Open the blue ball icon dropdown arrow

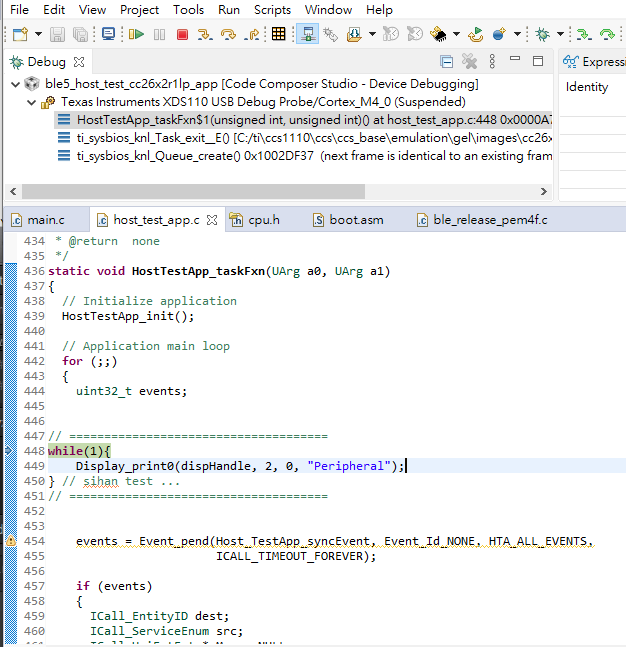point(517,34)
